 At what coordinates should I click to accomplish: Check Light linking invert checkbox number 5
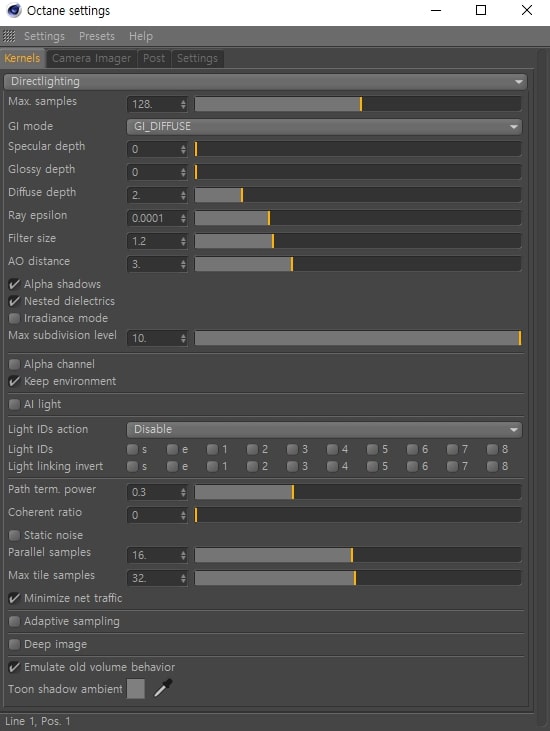click(x=372, y=466)
